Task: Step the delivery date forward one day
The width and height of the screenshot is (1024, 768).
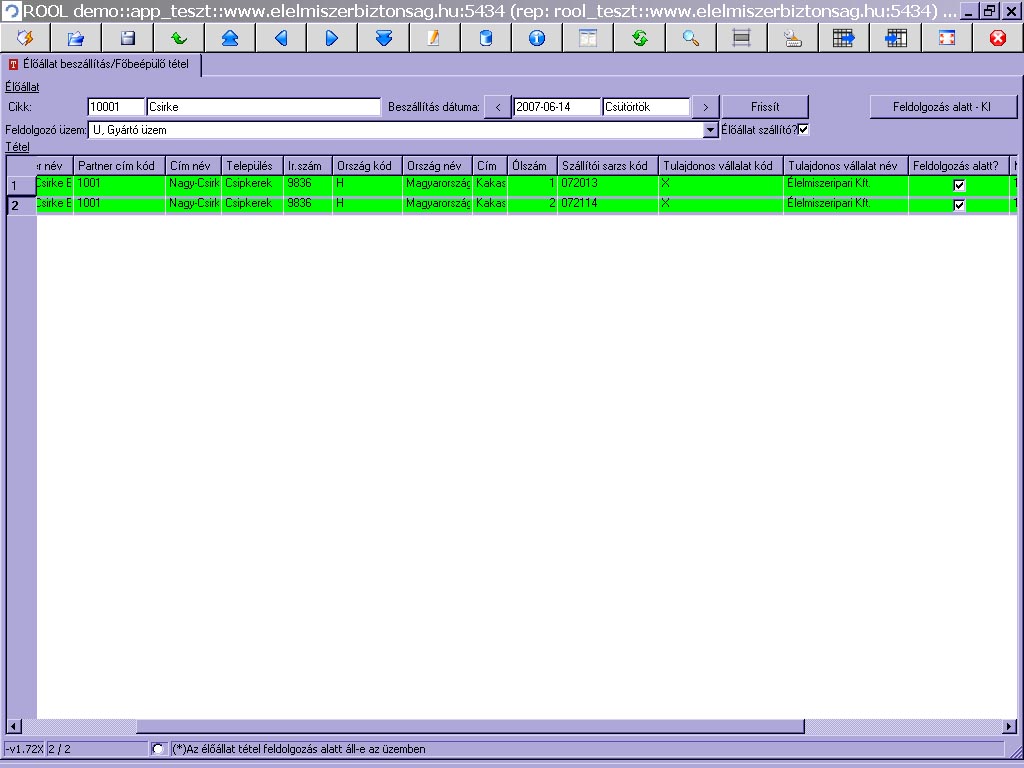Action: [705, 107]
